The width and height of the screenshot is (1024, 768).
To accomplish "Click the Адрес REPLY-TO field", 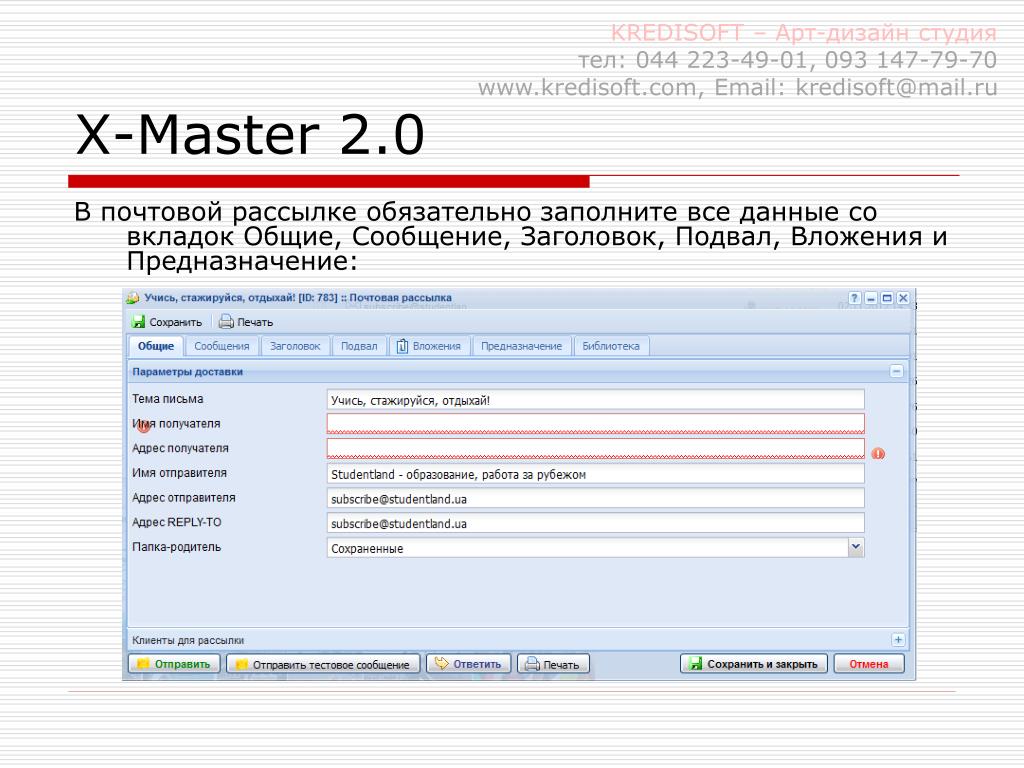I will point(595,524).
